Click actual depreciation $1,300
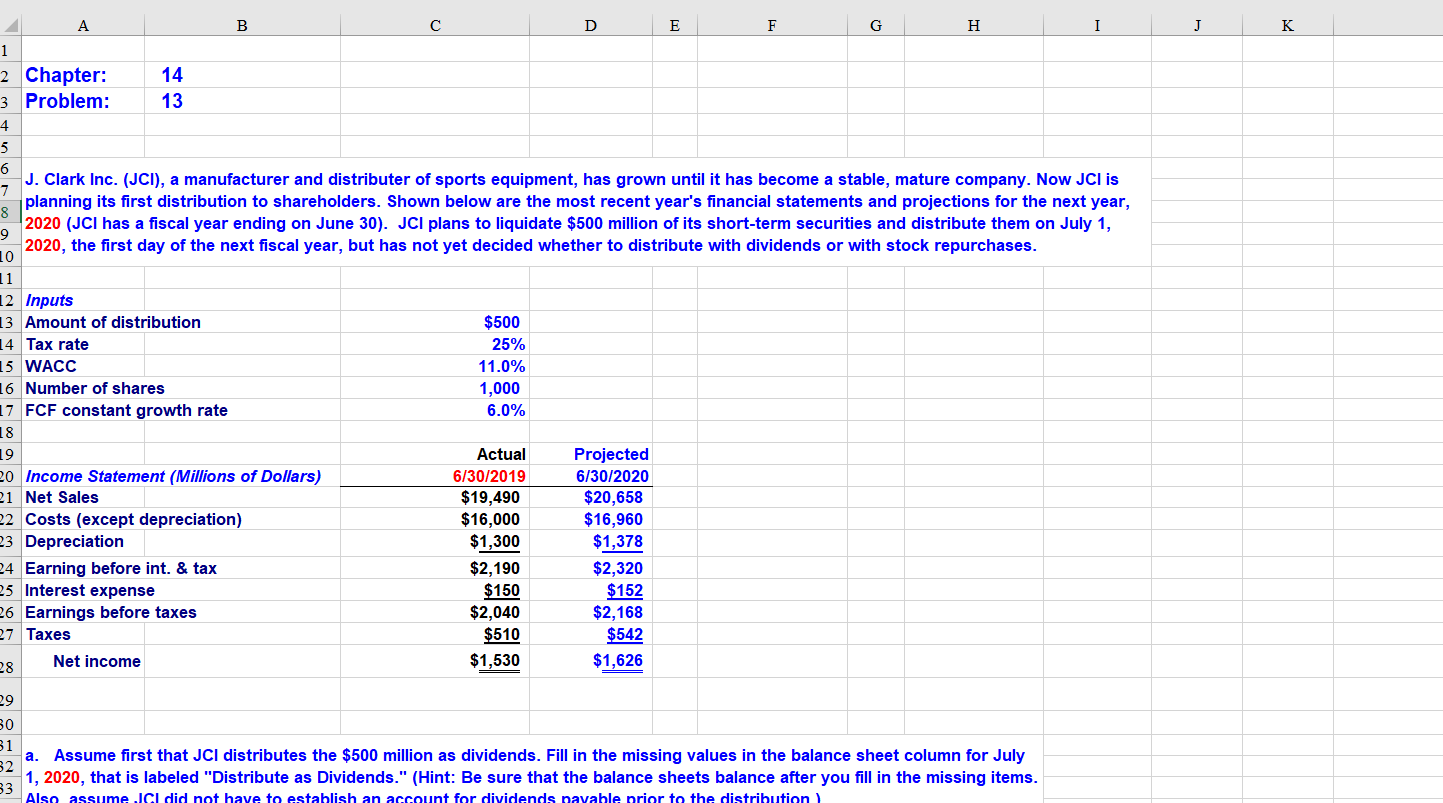The width and height of the screenshot is (1443, 803). [x=495, y=541]
